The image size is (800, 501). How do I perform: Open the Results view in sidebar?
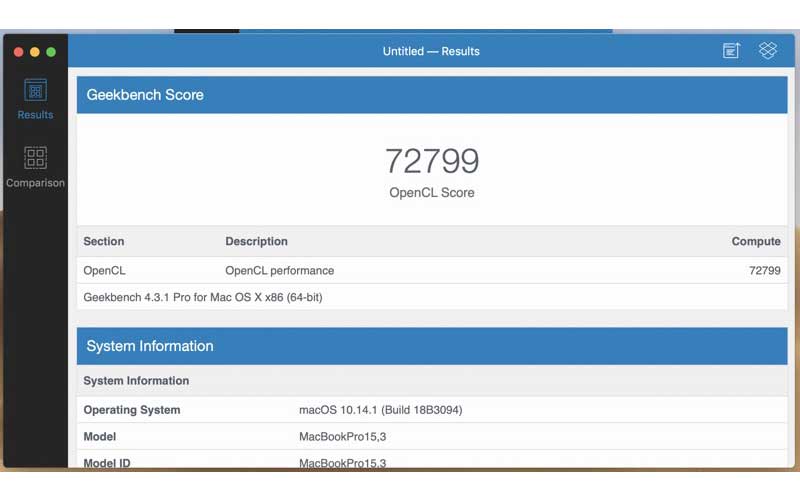35,99
